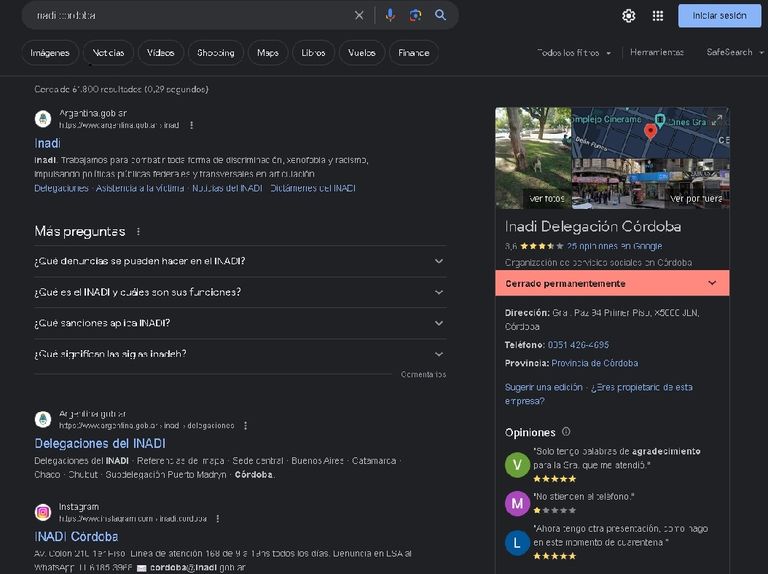Open Ver fotos thumbnail
768x574 pixels.
tap(533, 158)
